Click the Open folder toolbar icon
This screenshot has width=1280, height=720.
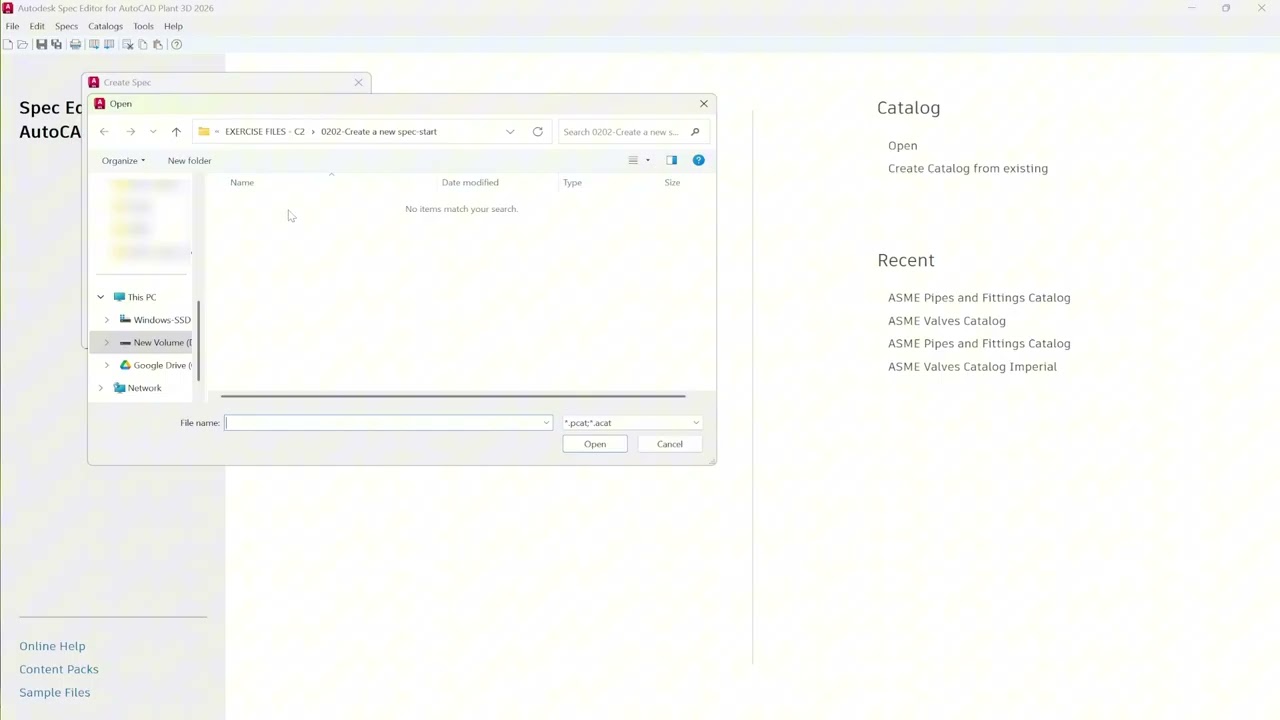tap(23, 44)
